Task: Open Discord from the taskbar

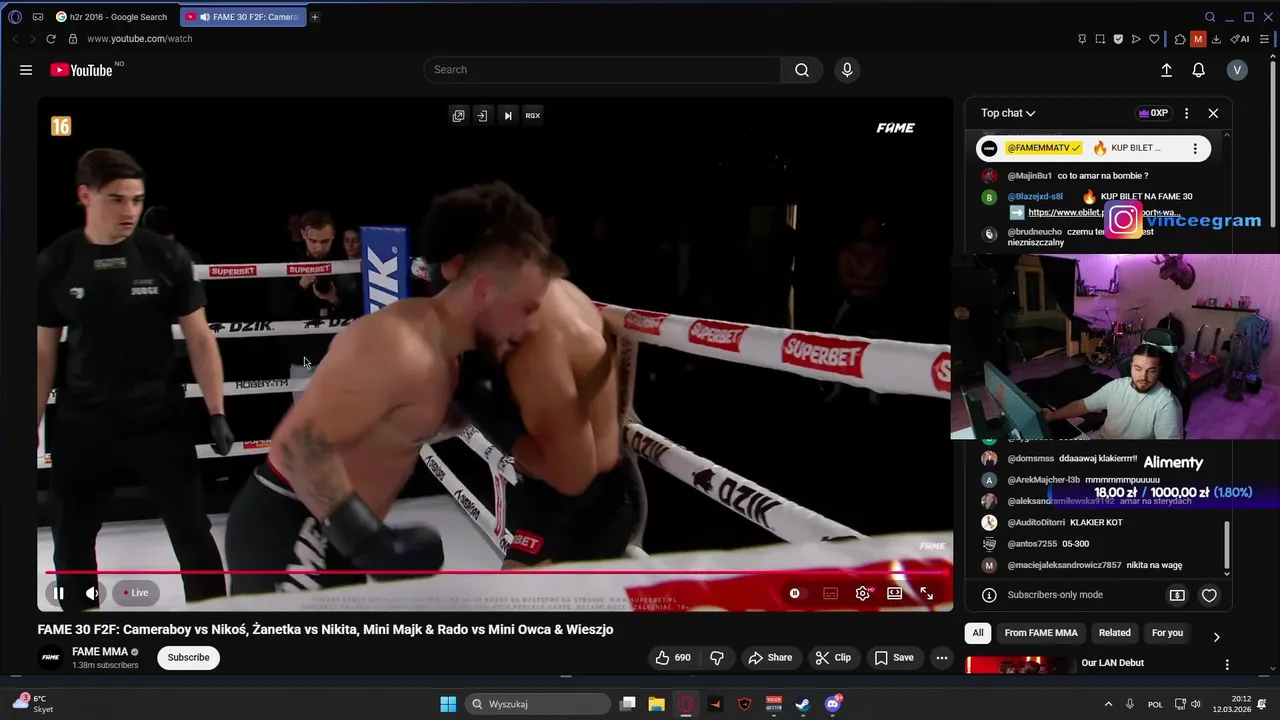Action: [833, 704]
